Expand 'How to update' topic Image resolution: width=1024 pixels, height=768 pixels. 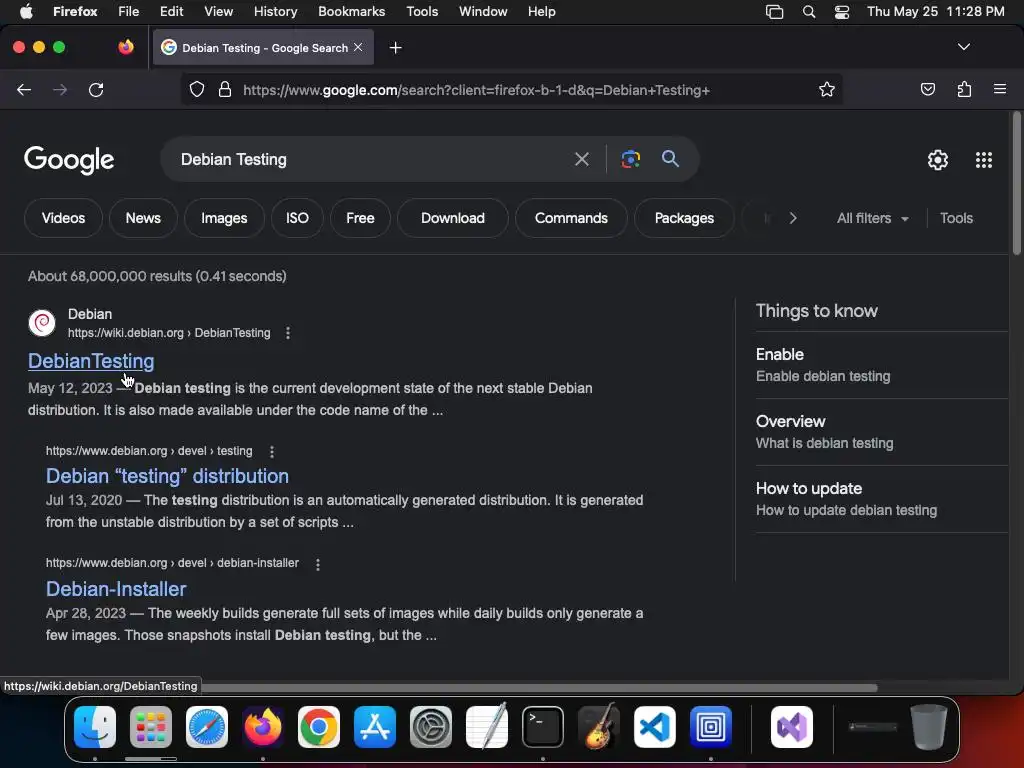[x=882, y=499]
